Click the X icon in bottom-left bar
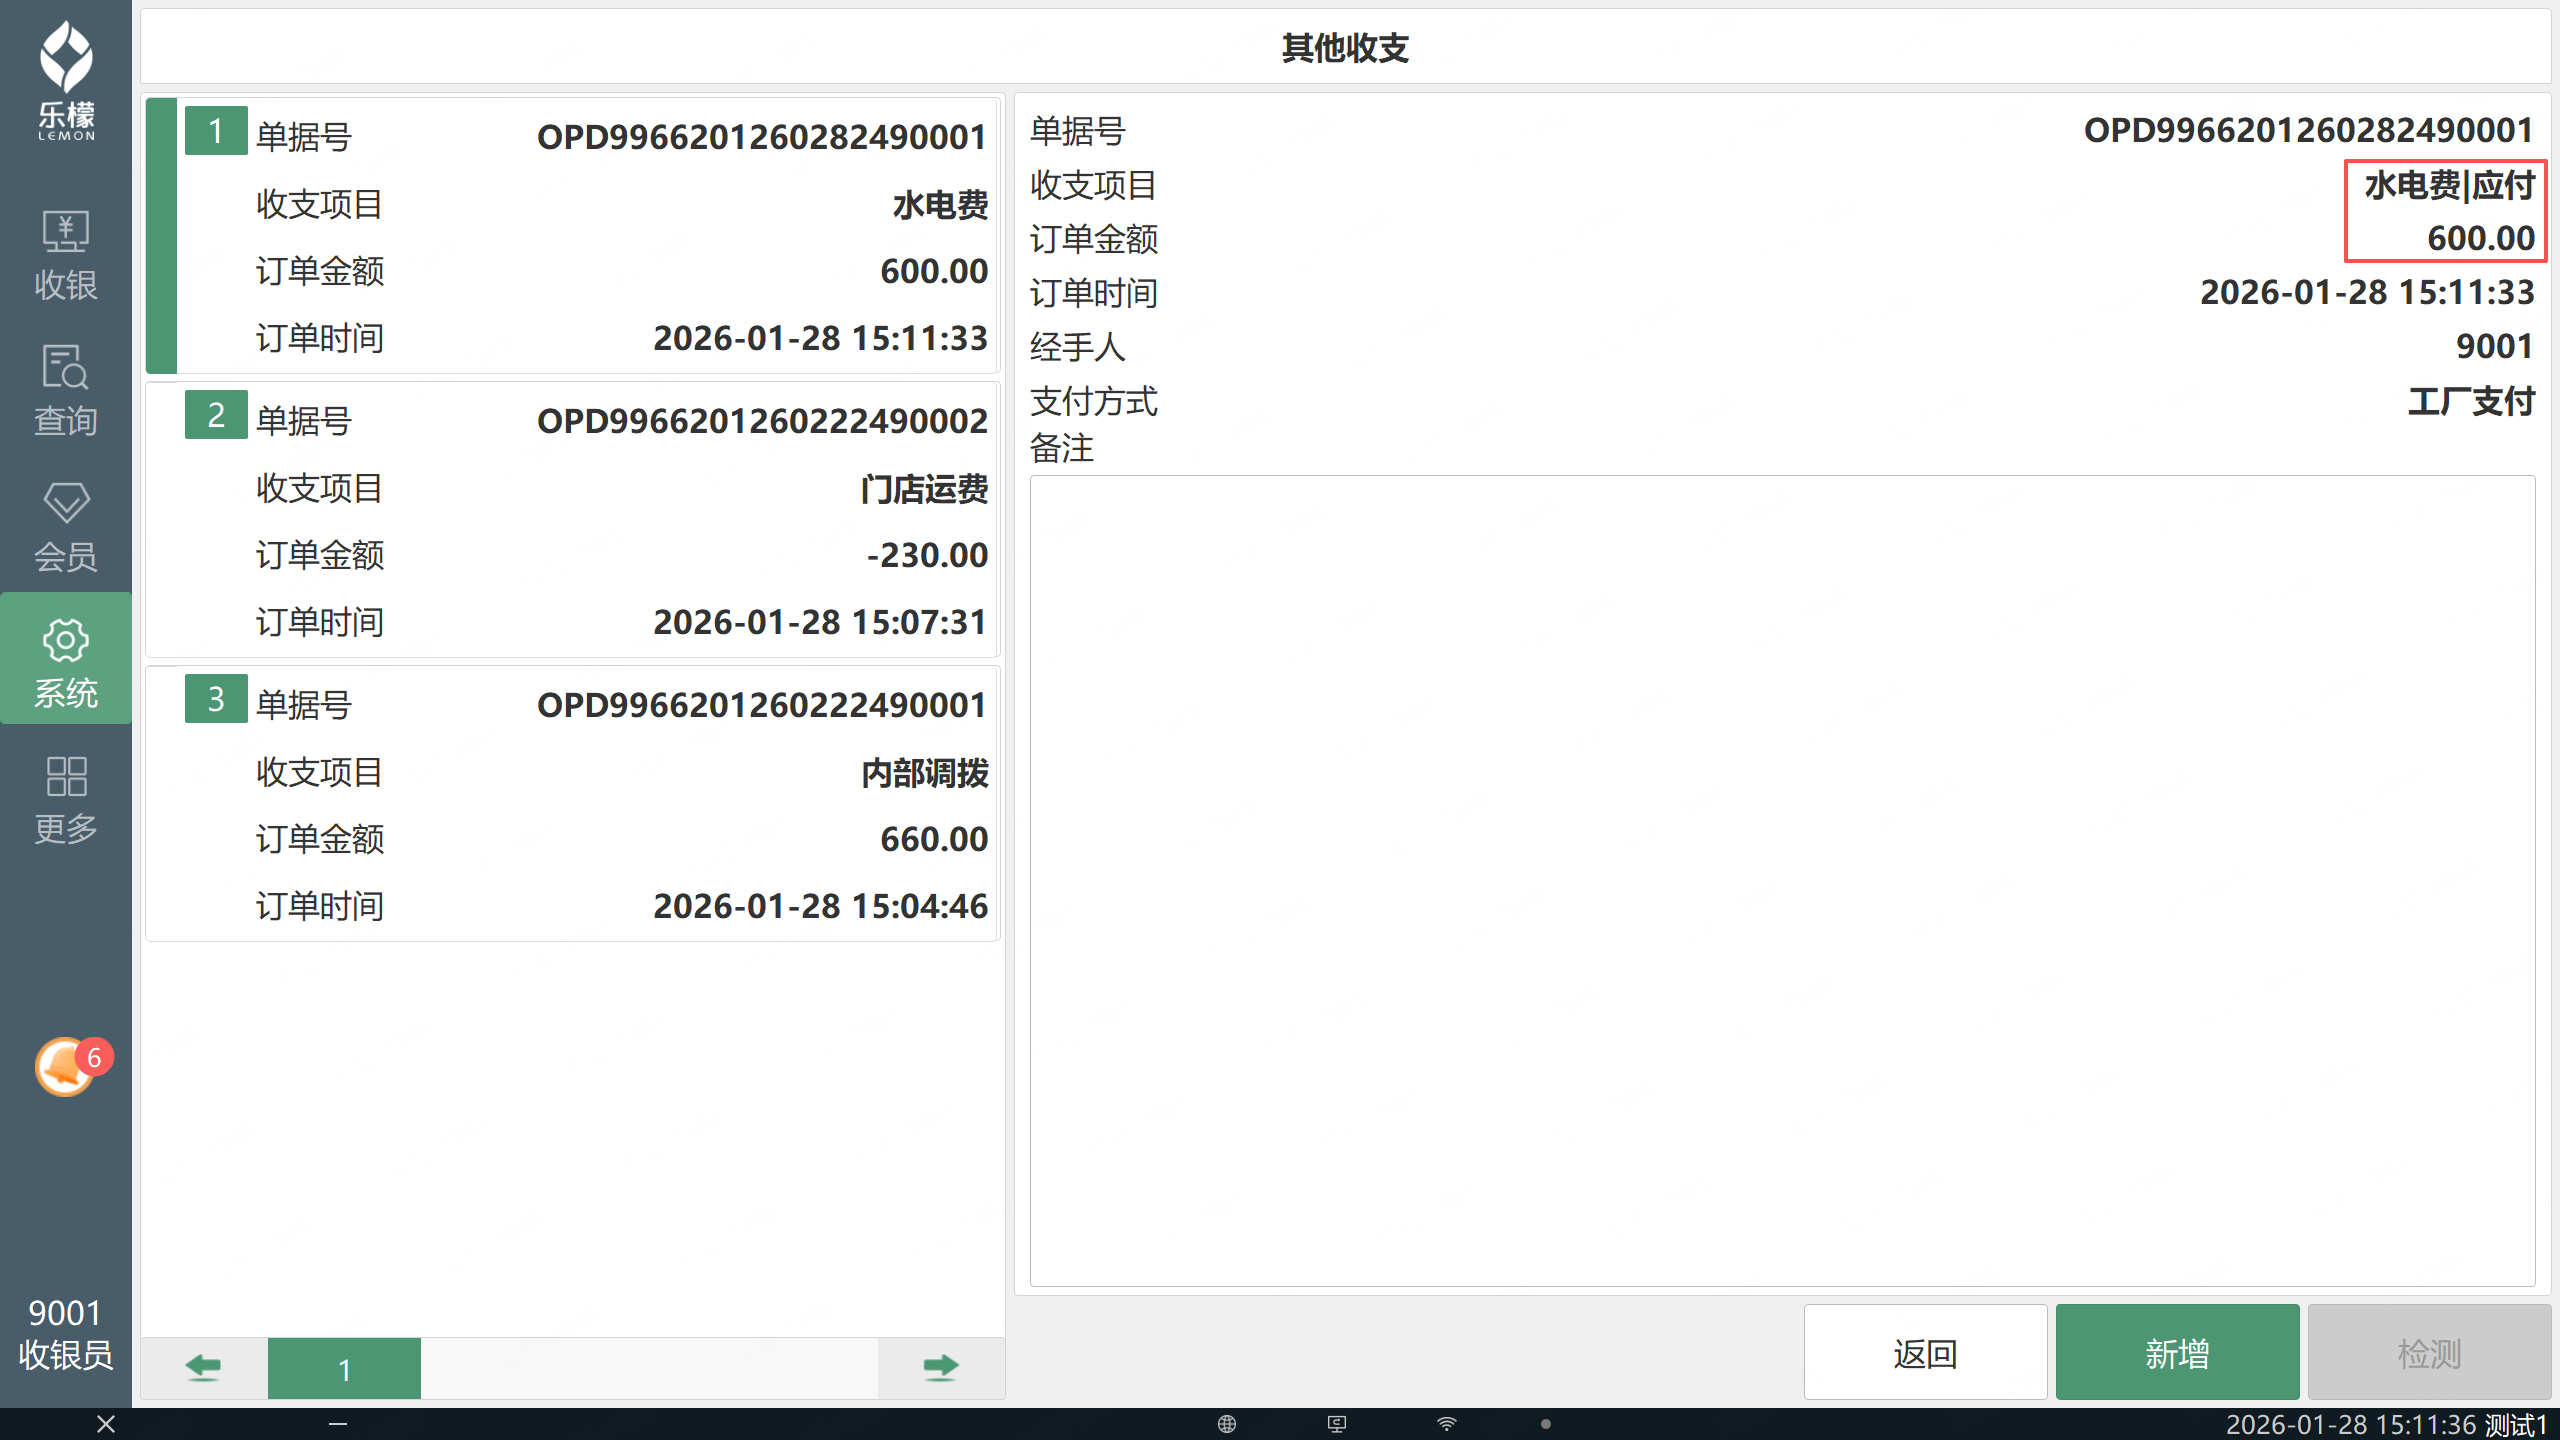2560x1440 pixels. [106, 1424]
